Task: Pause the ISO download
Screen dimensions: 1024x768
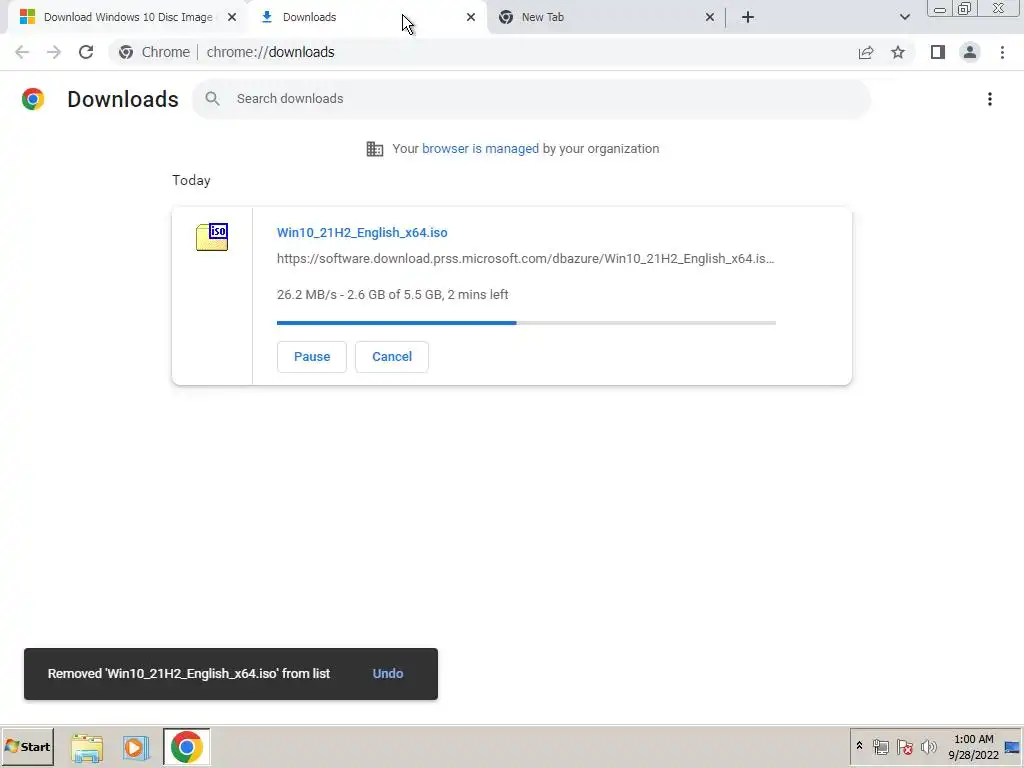Action: [x=312, y=357]
